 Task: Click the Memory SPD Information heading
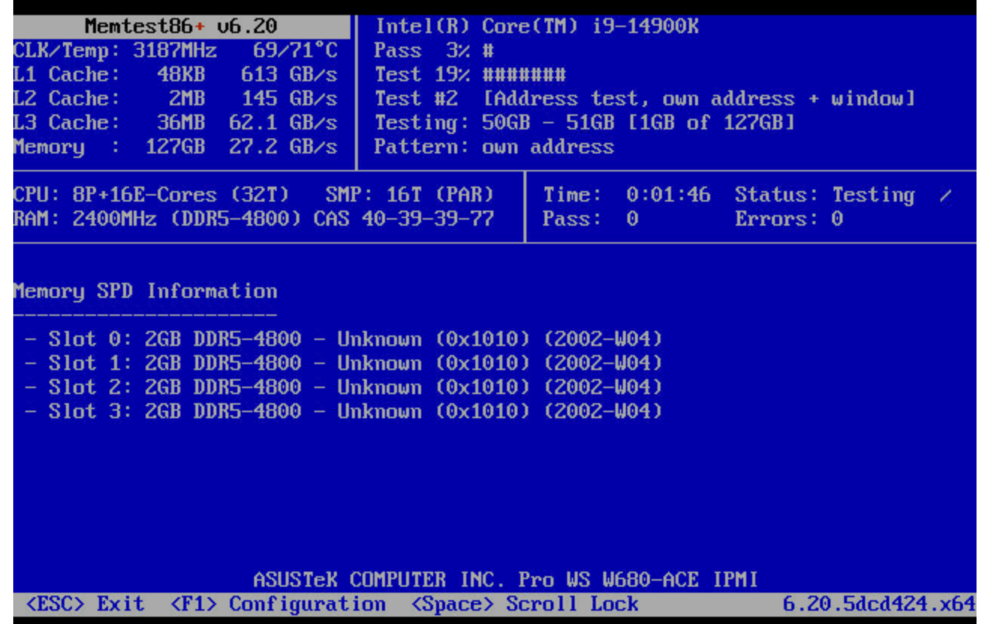pos(145,292)
